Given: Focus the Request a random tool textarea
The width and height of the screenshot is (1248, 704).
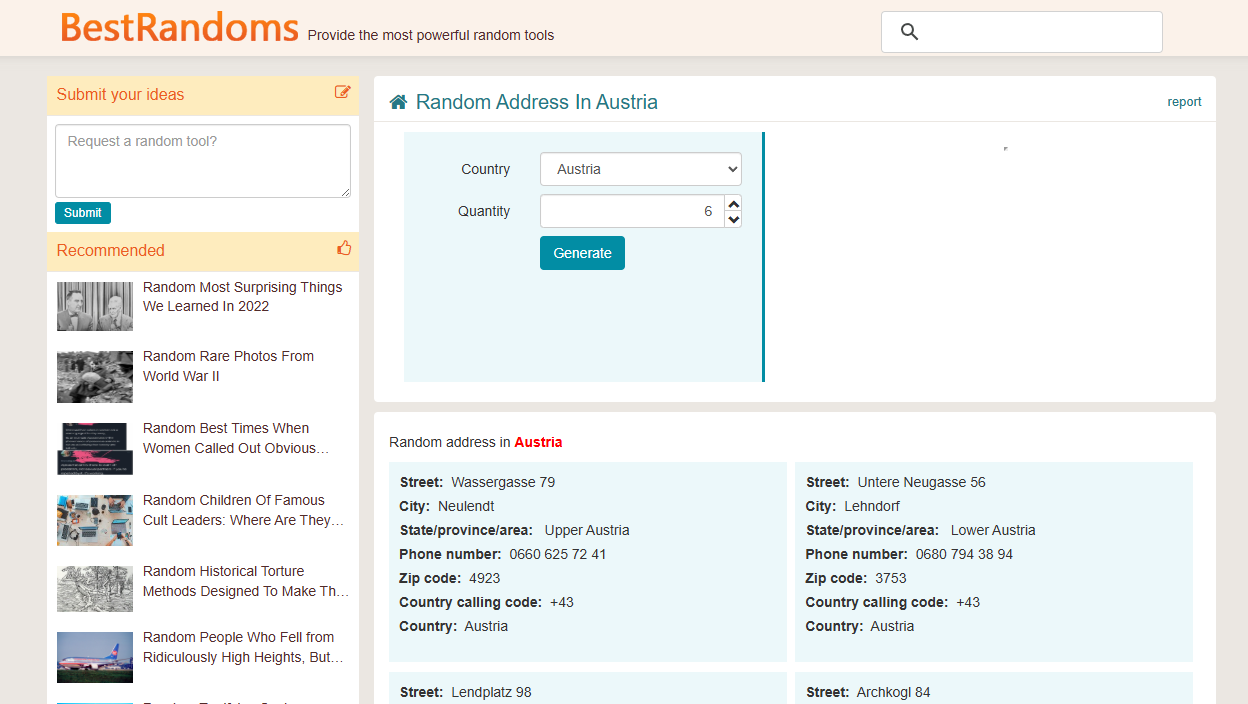Looking at the screenshot, I should pyautogui.click(x=202, y=160).
